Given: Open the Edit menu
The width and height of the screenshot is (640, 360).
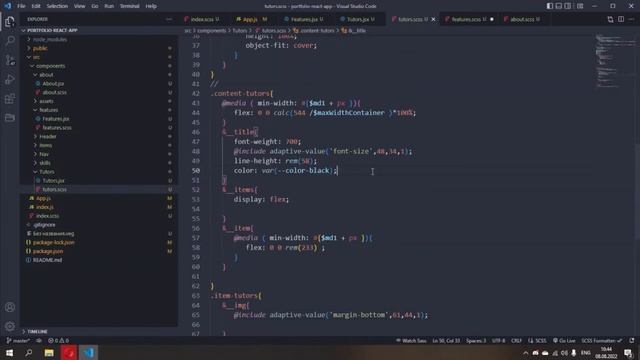Looking at the screenshot, I should [x=36, y=6].
